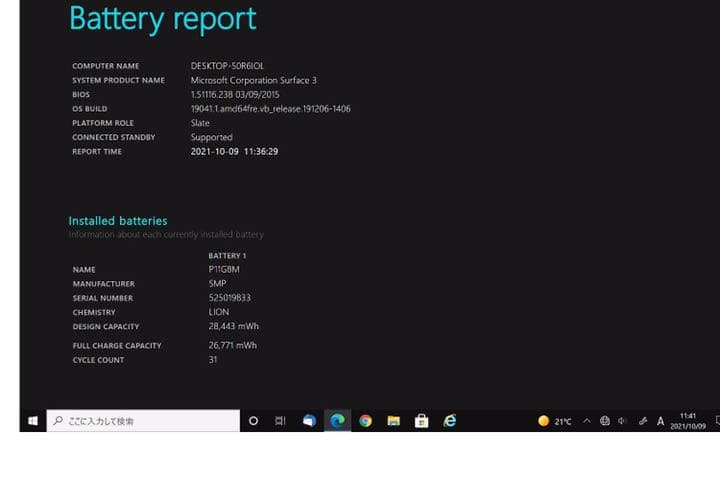Click the SYSTEM PRODUCT NAME label
The height and width of the screenshot is (480, 720).
118,80
